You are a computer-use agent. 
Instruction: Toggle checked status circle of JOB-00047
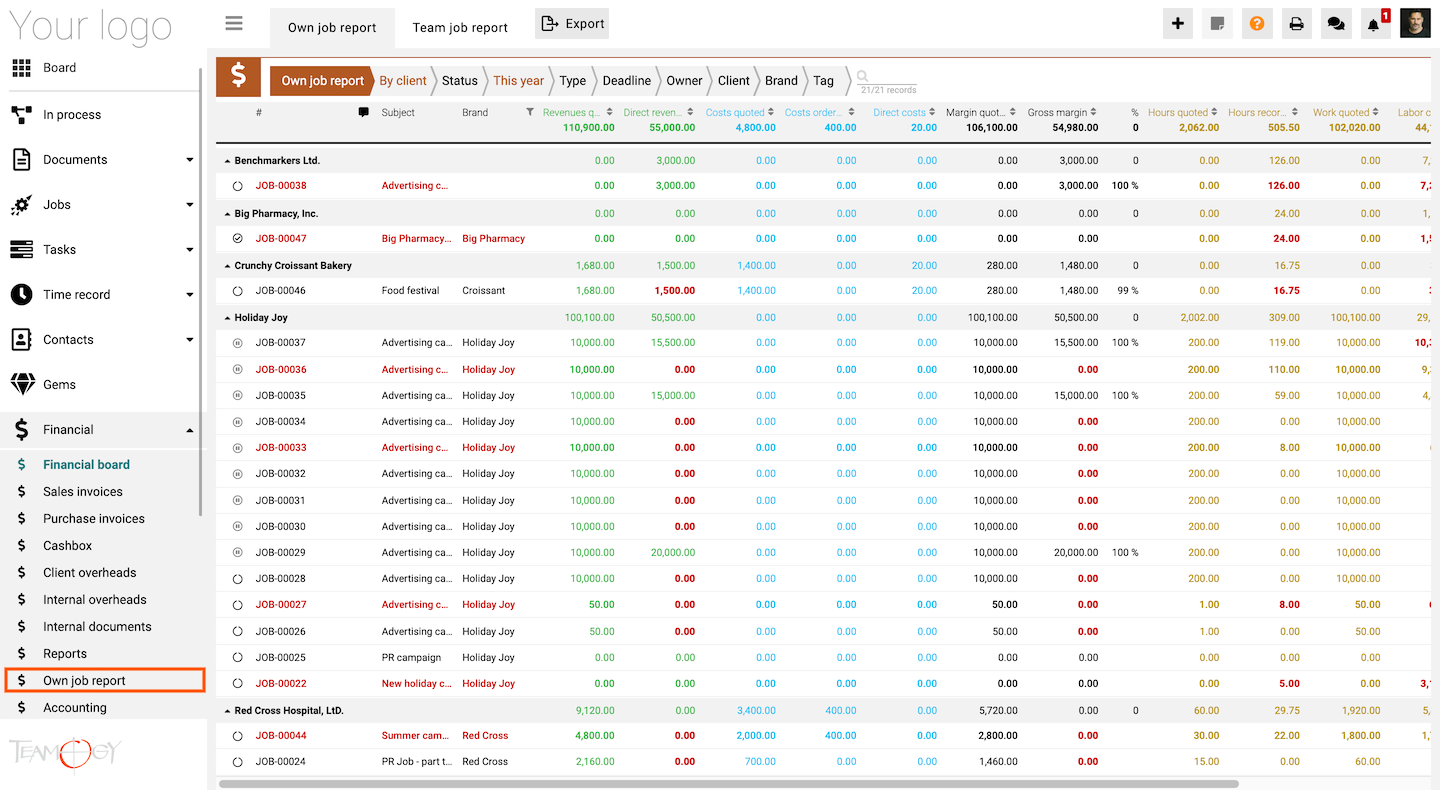[x=237, y=239]
